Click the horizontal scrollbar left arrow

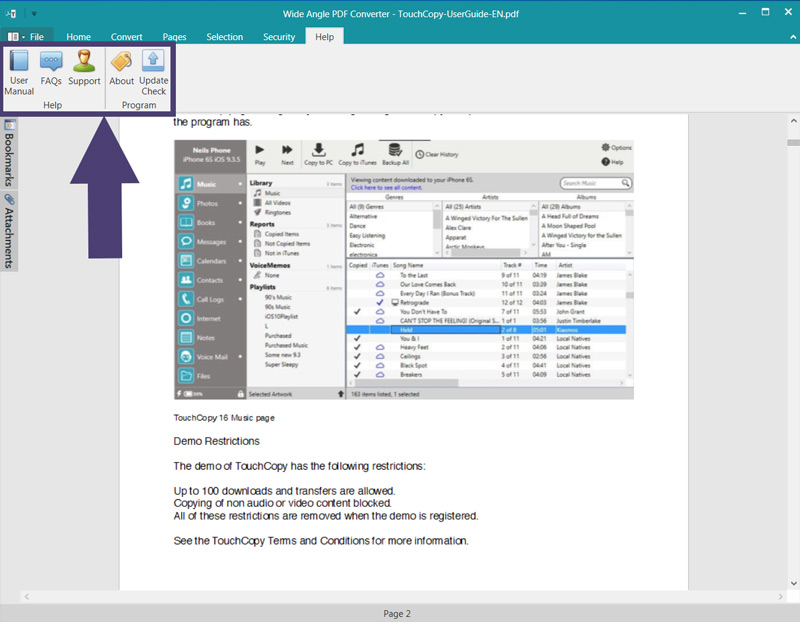tap(27, 596)
